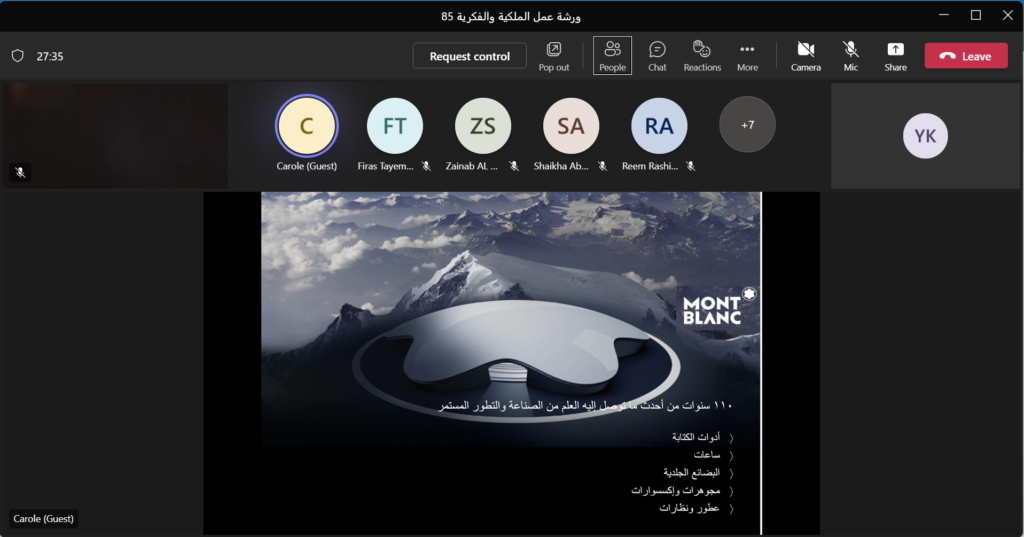1024x537 pixels.
Task: Select the RA participant avatar
Action: point(659,125)
